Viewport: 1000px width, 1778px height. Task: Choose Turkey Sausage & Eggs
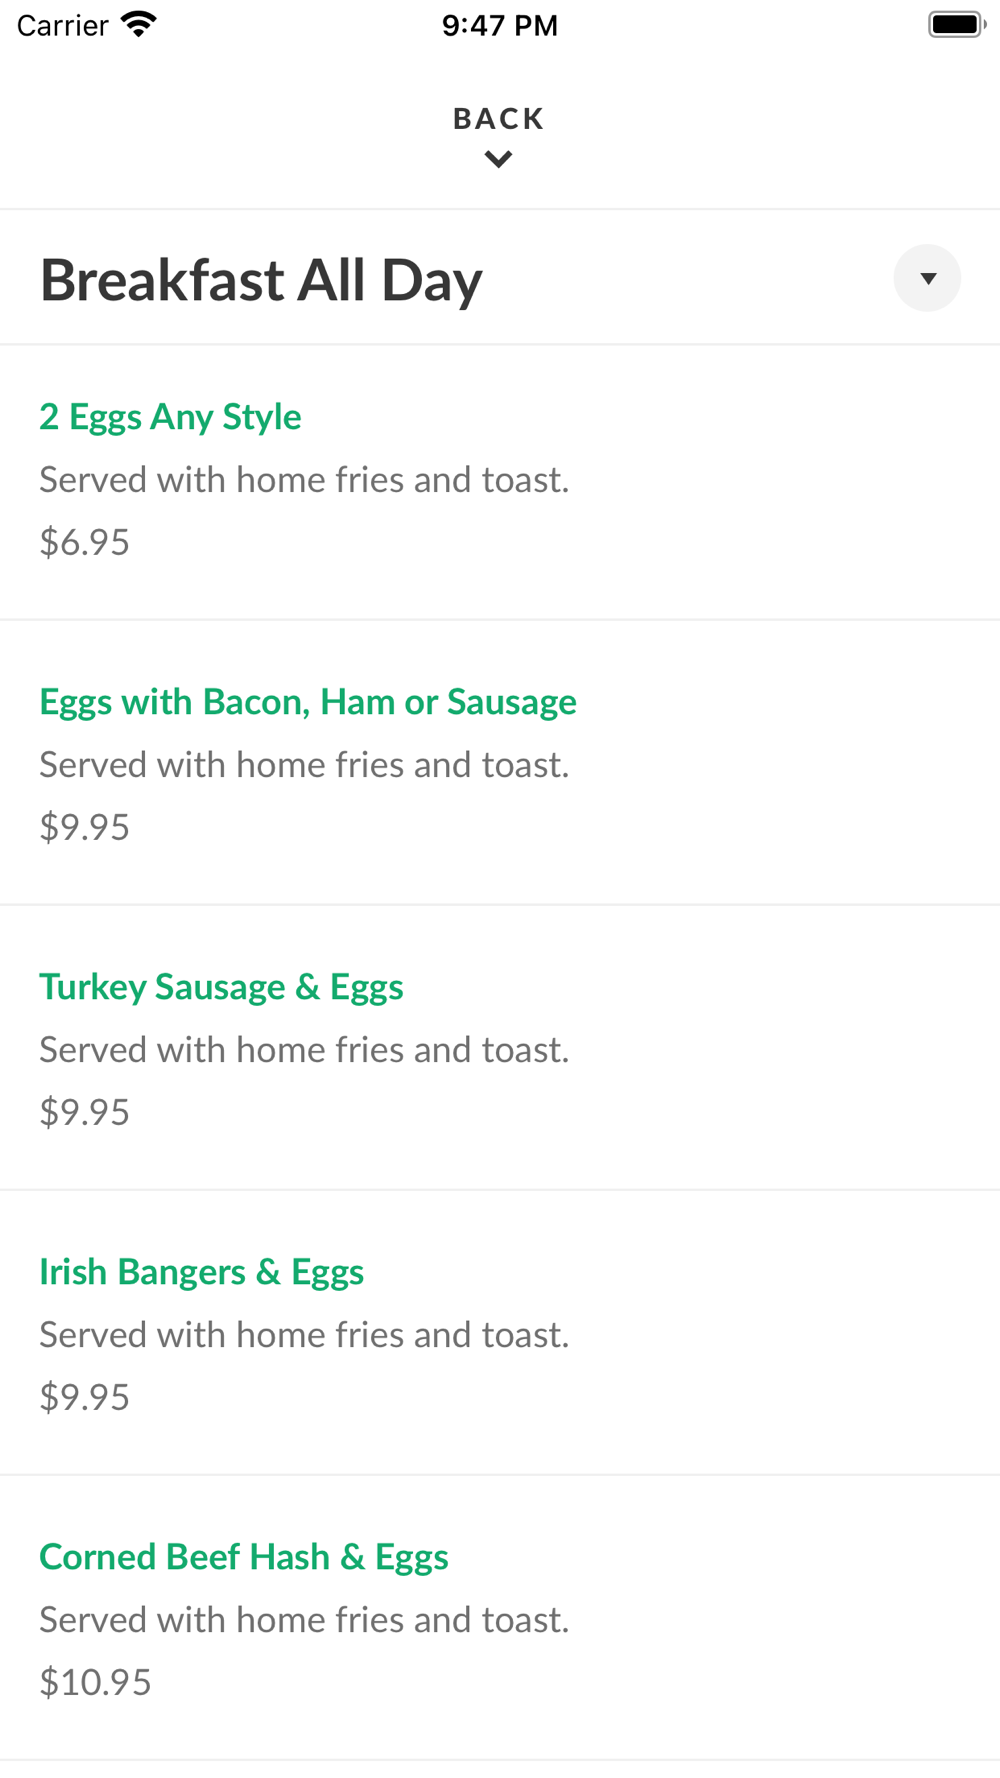click(221, 986)
